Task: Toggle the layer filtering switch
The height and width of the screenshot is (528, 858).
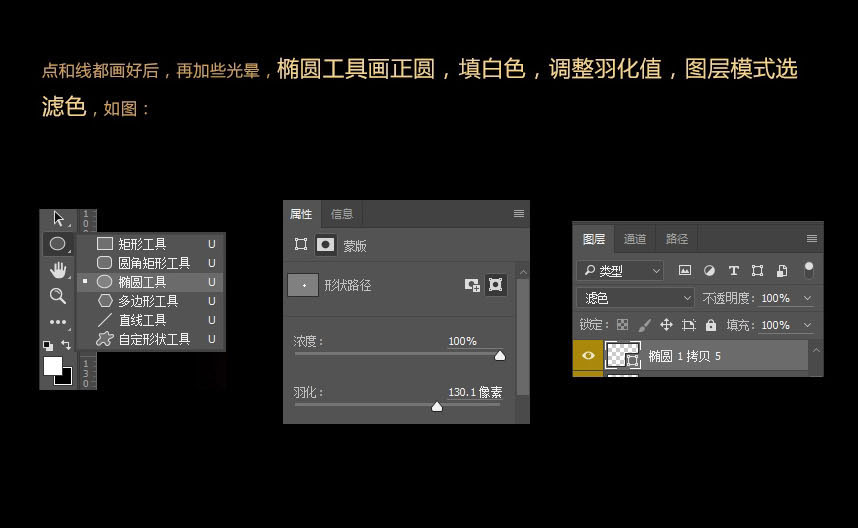Action: (x=809, y=270)
